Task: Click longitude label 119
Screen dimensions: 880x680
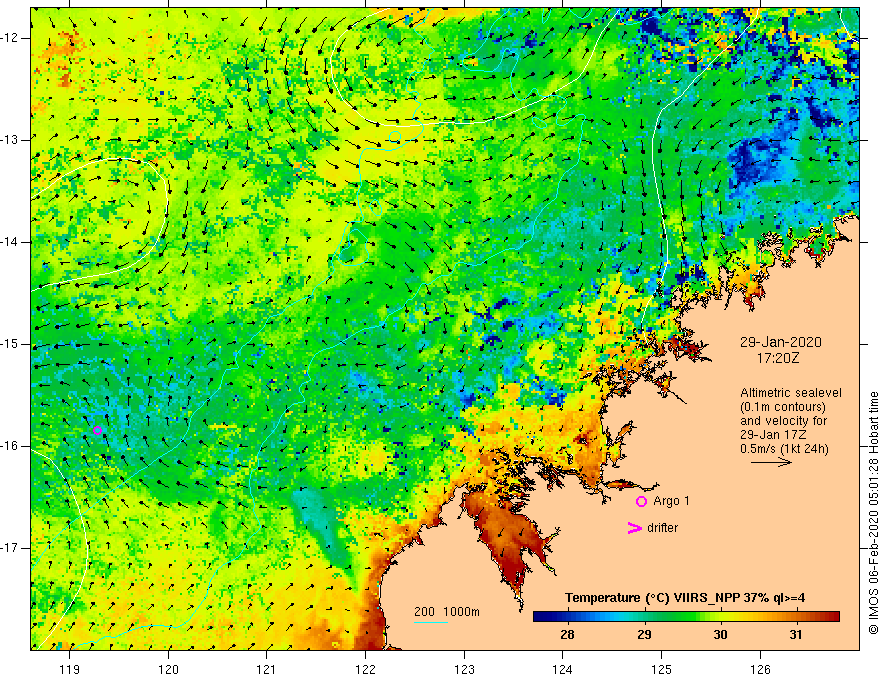Action: [70, 669]
